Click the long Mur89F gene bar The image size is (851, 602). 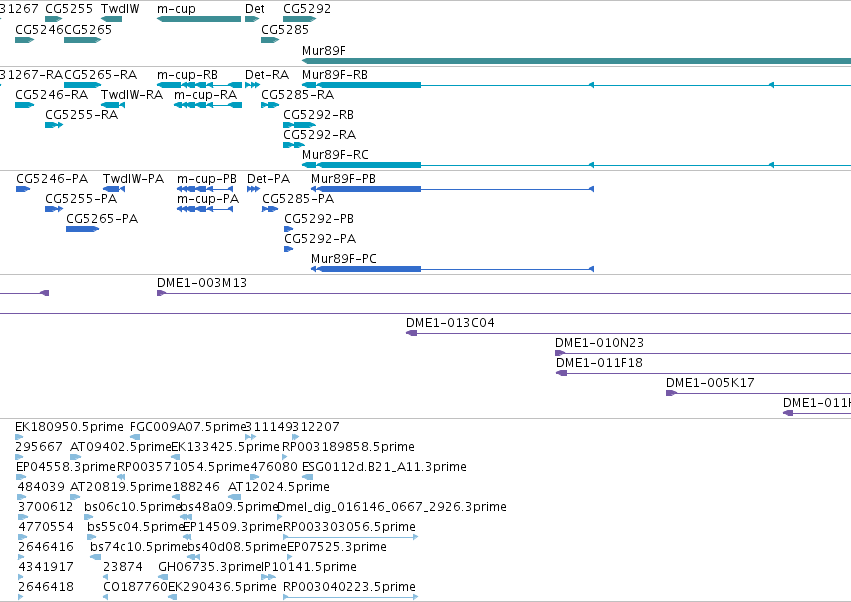[x=576, y=61]
